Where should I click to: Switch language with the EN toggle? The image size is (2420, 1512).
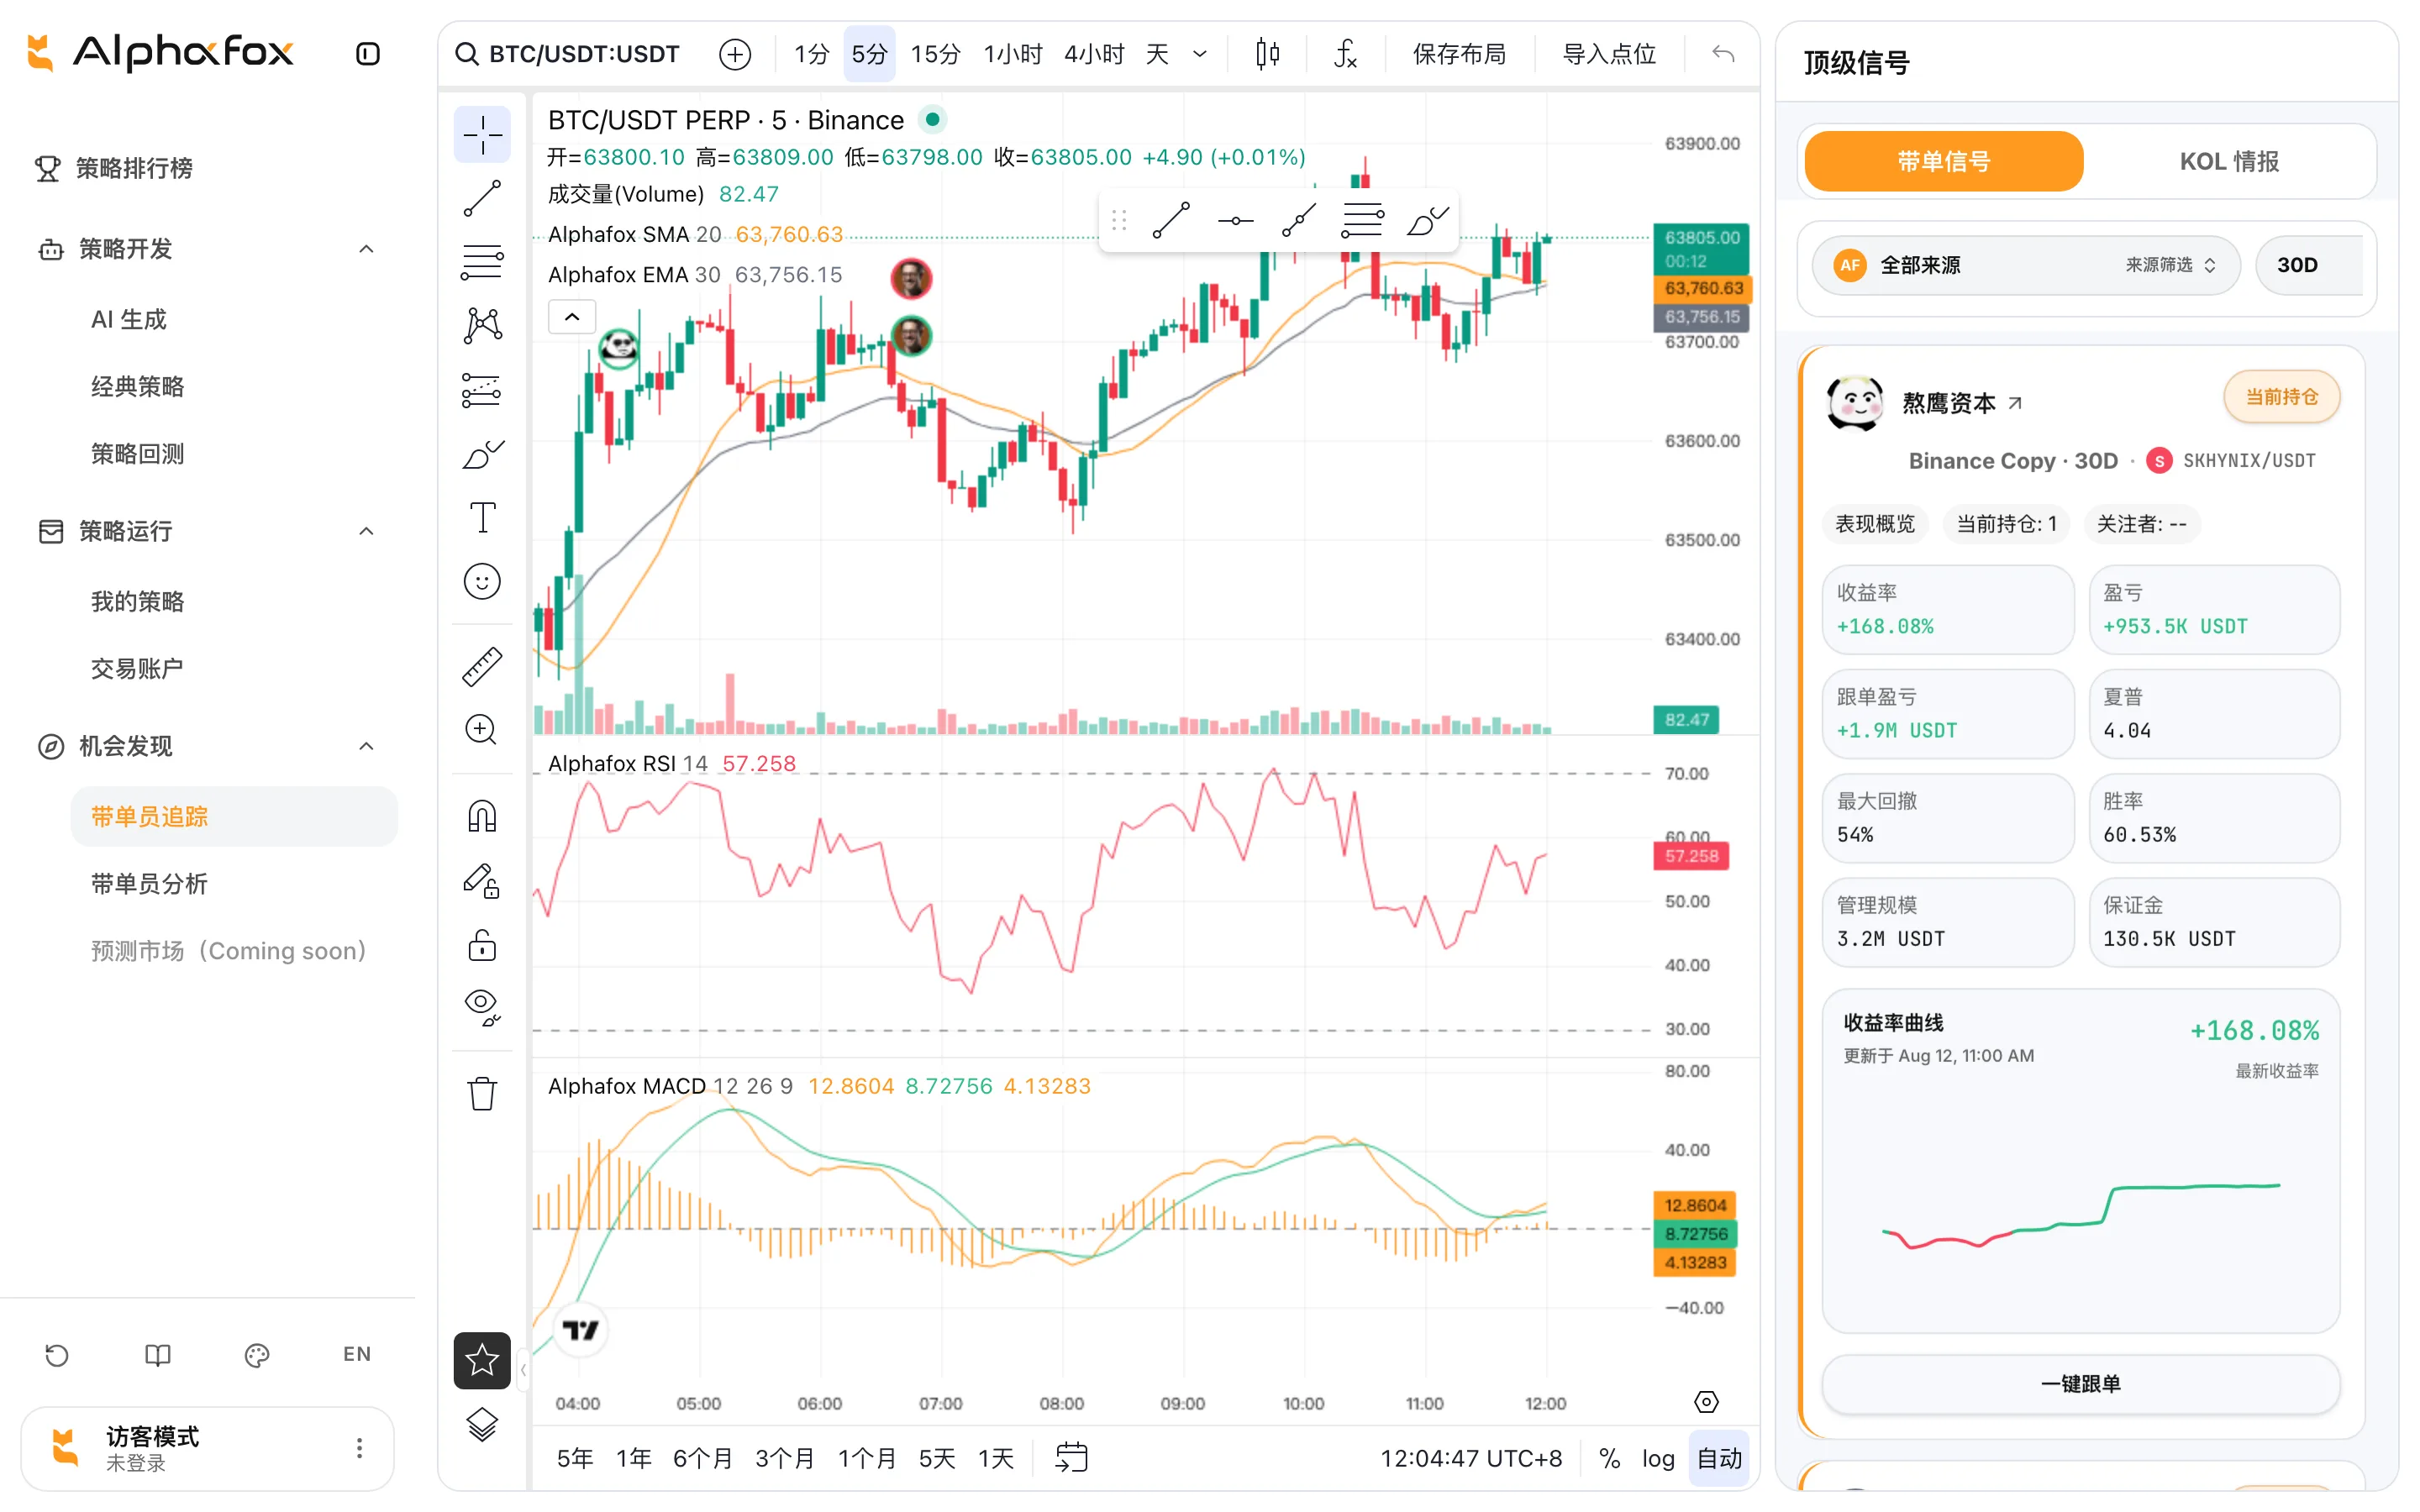click(x=357, y=1354)
